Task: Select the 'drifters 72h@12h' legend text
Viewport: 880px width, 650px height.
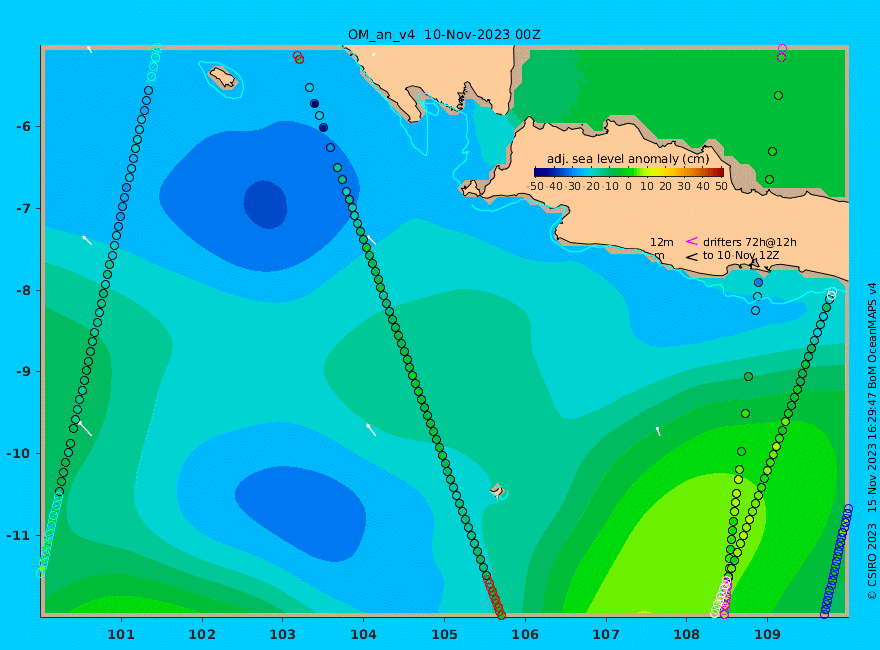Action: pos(750,242)
